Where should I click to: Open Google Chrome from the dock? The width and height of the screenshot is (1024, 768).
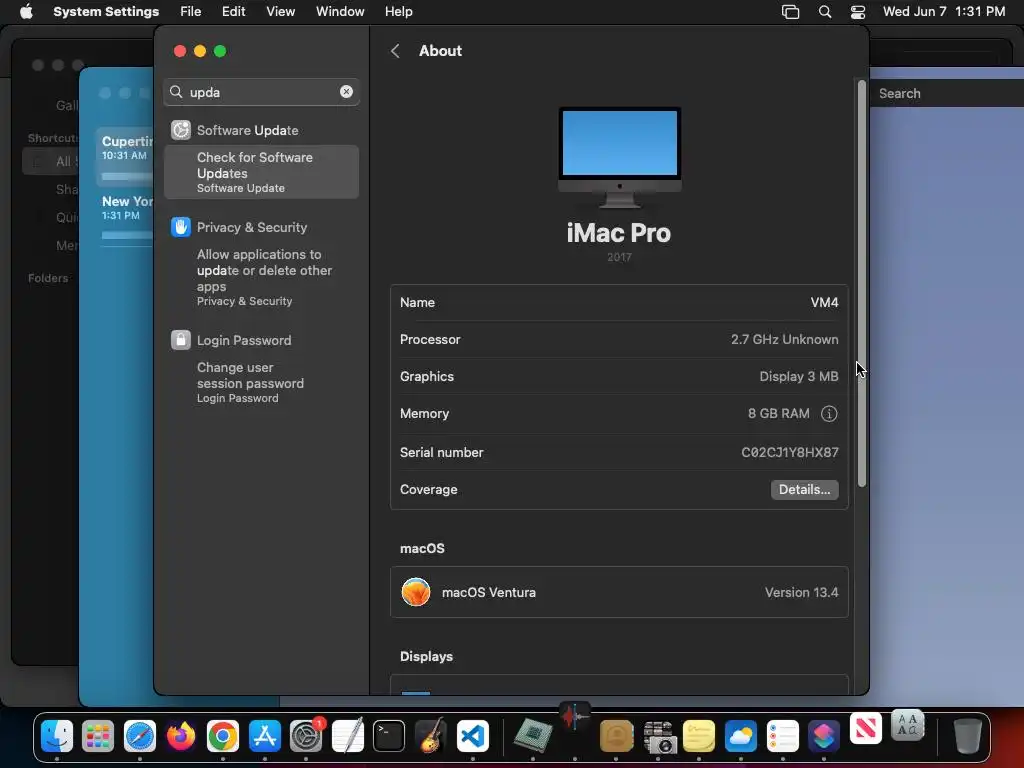tap(223, 736)
